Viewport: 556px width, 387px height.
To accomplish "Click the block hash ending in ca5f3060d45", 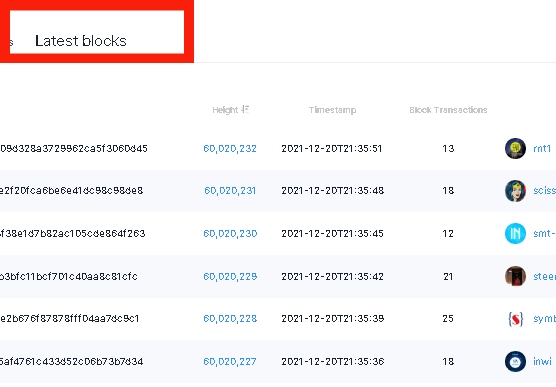I will coord(74,148).
